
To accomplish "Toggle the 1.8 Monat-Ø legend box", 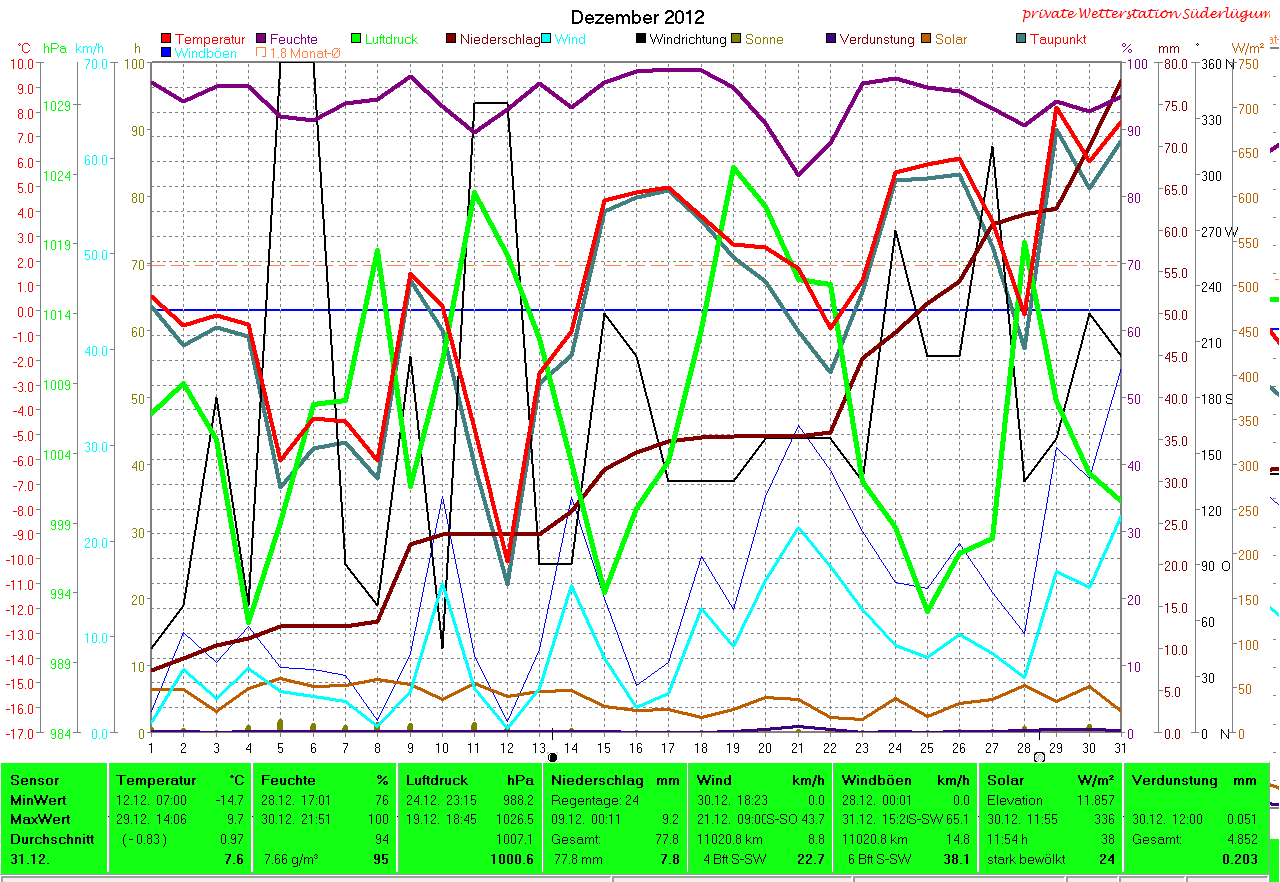I will 262,53.
